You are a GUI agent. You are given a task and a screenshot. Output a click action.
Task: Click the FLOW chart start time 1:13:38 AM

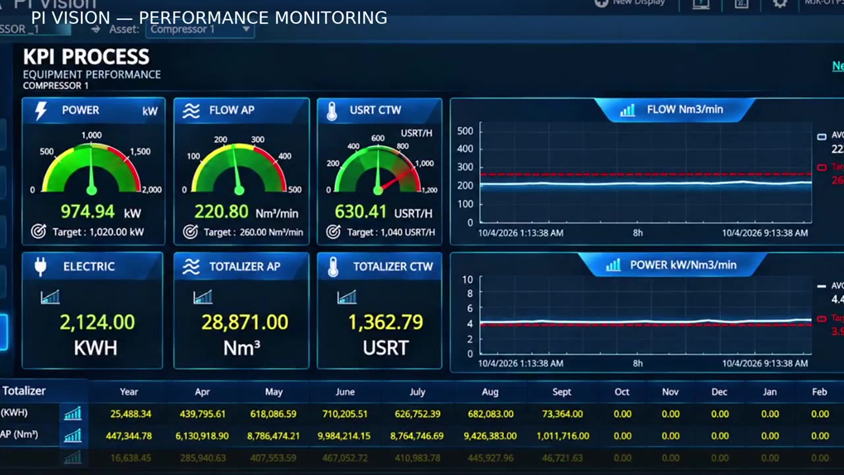click(521, 233)
